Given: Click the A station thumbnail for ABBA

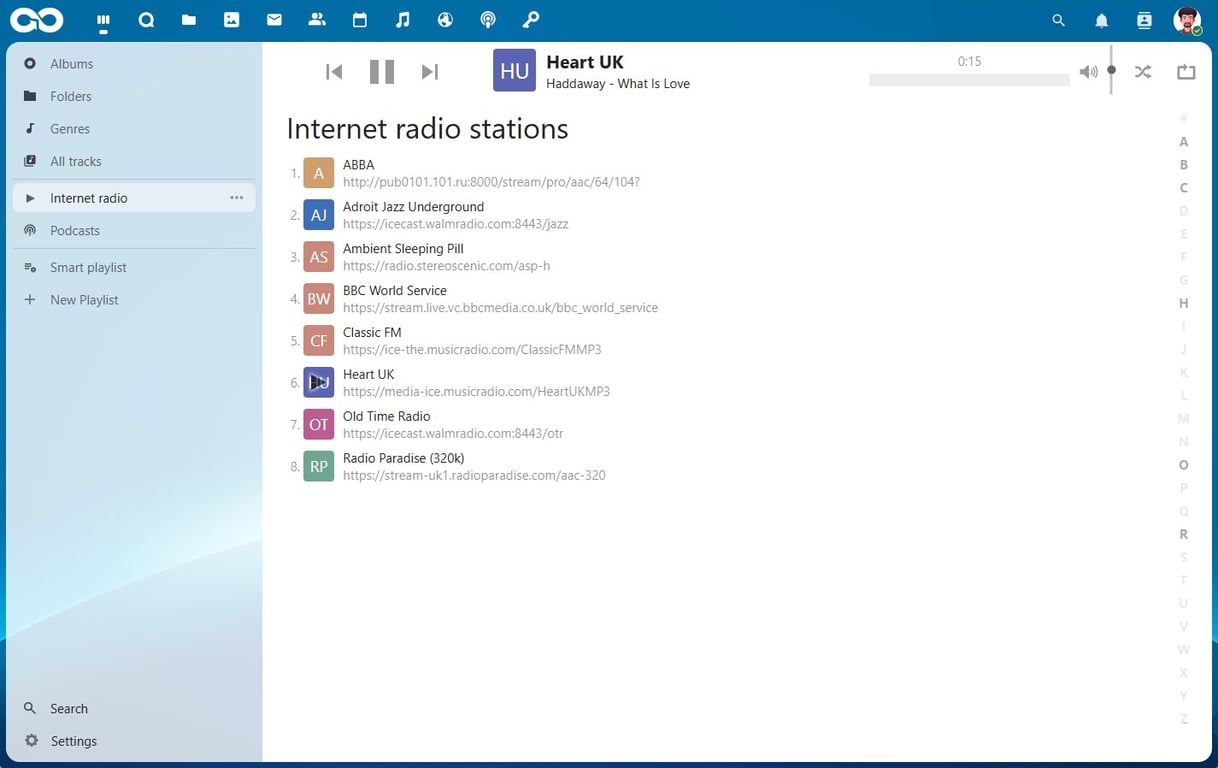Looking at the screenshot, I should [319, 173].
